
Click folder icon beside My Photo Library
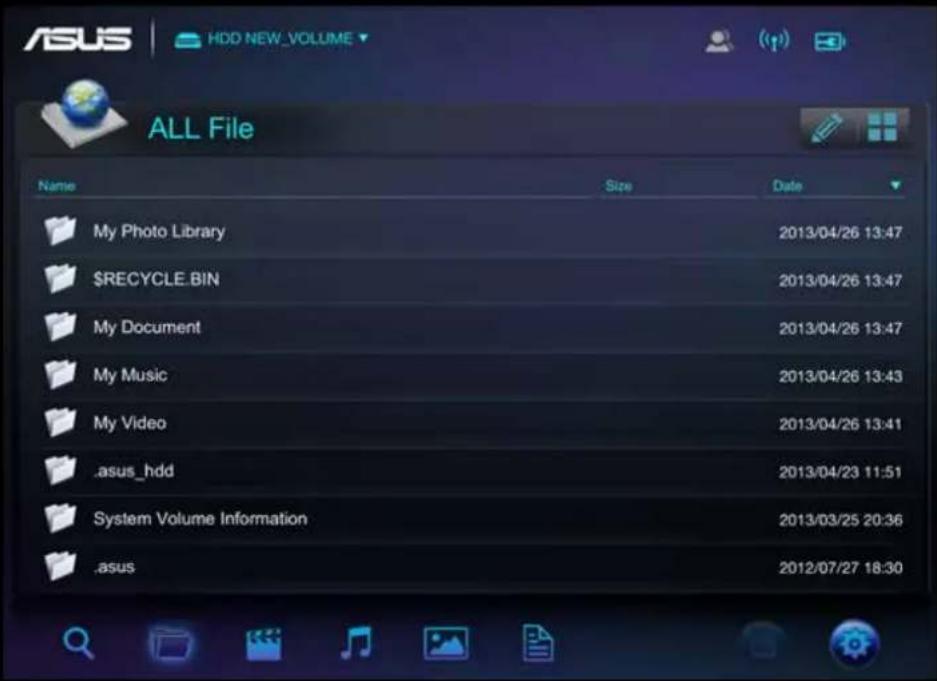point(60,231)
